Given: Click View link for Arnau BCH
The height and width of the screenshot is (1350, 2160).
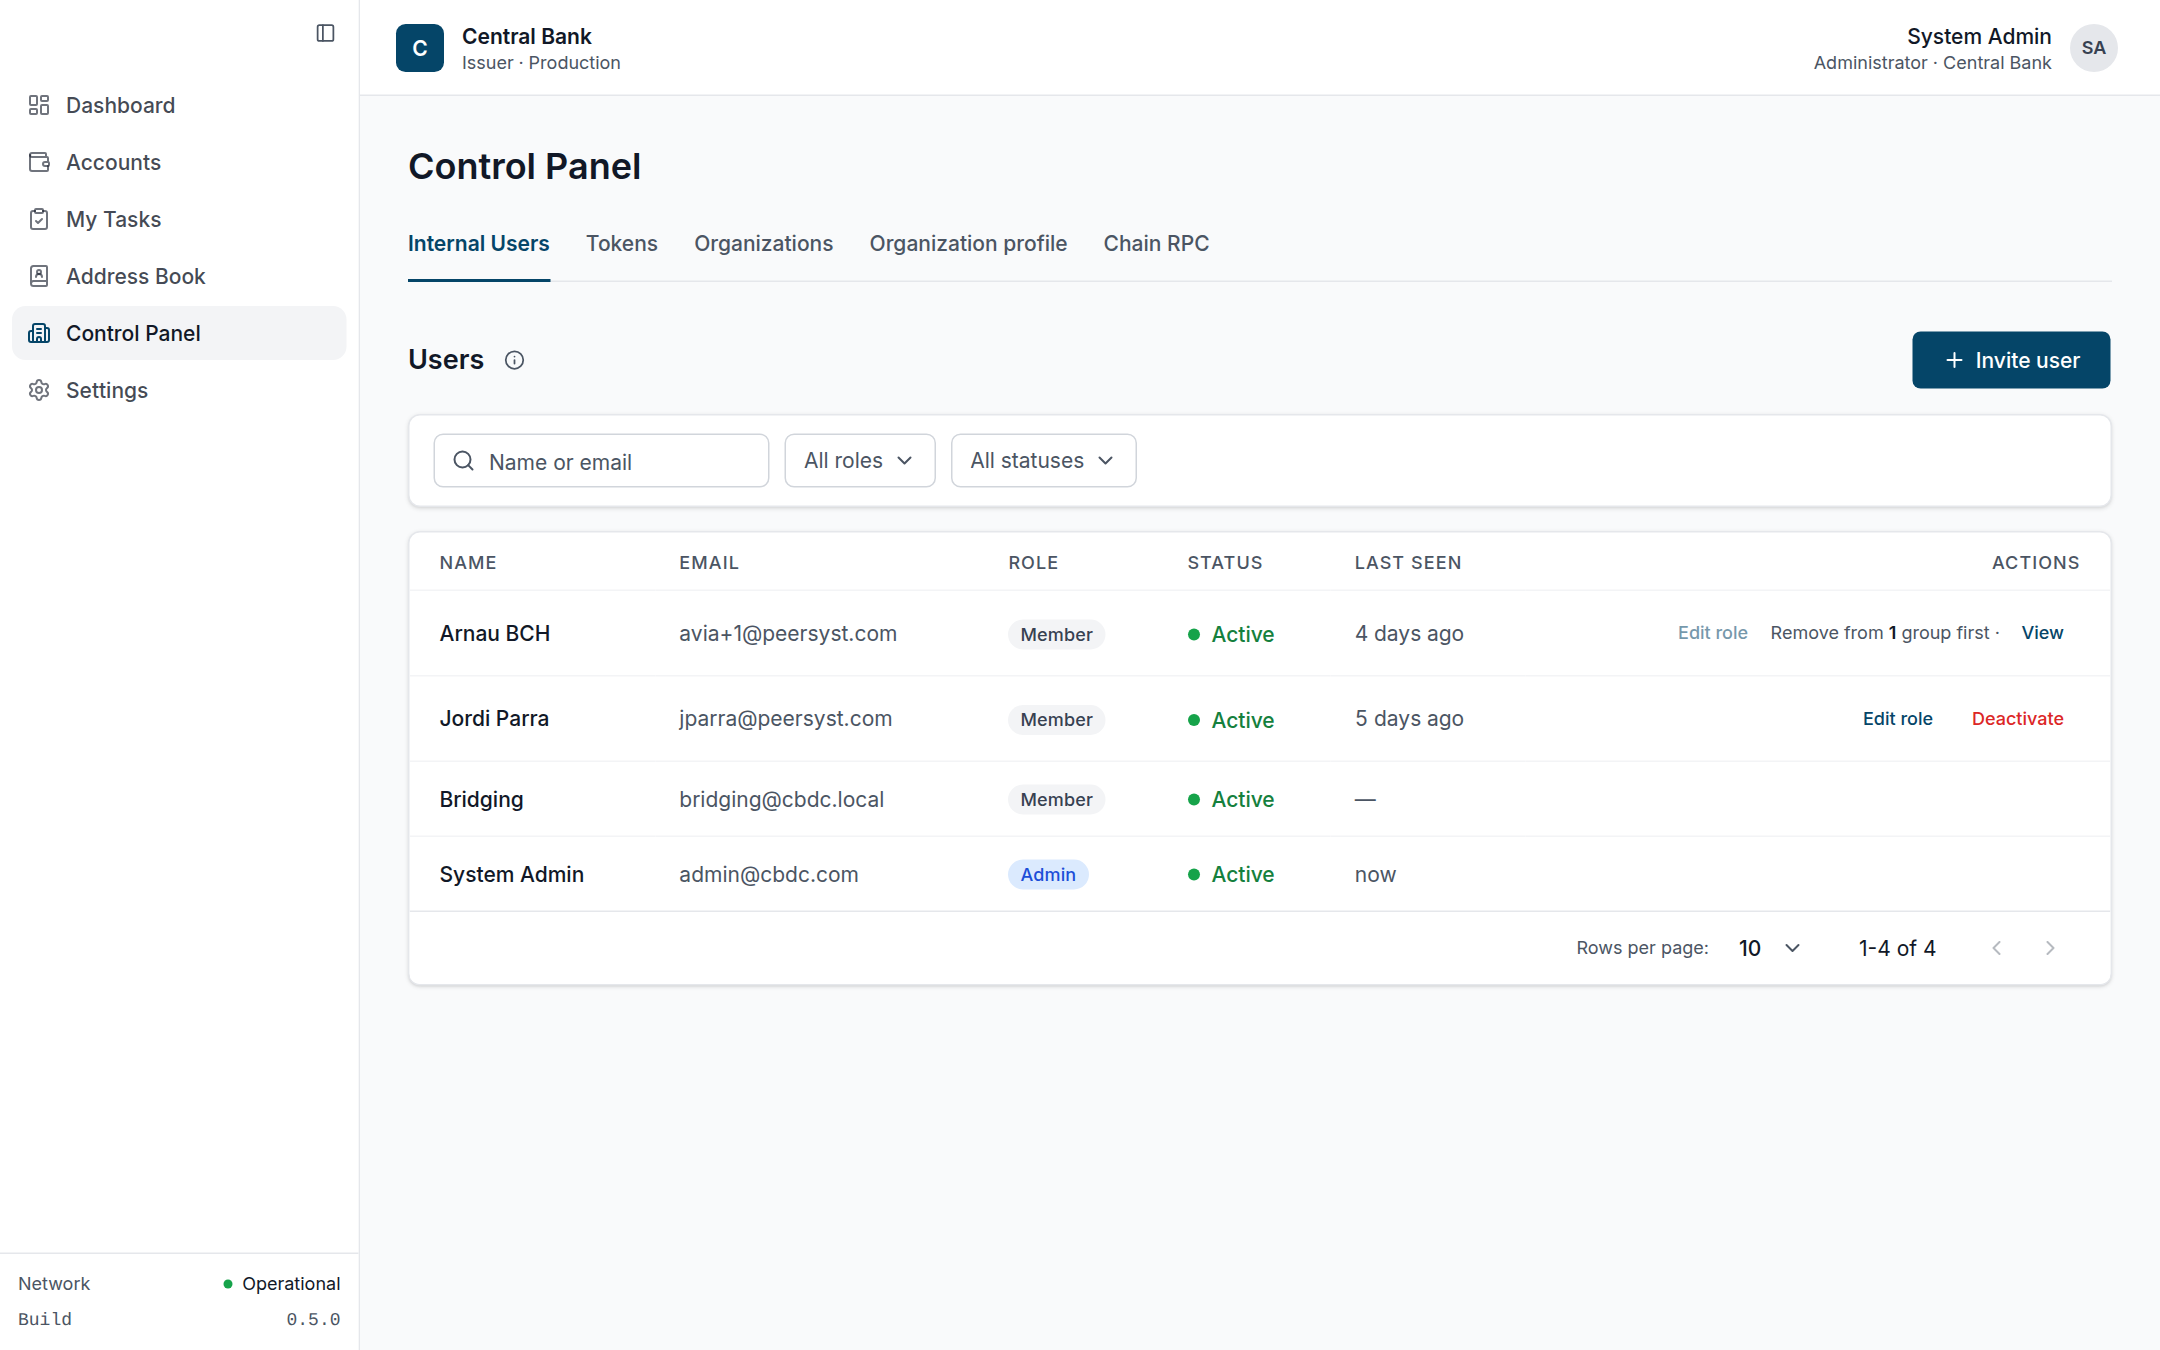Looking at the screenshot, I should [x=2042, y=633].
